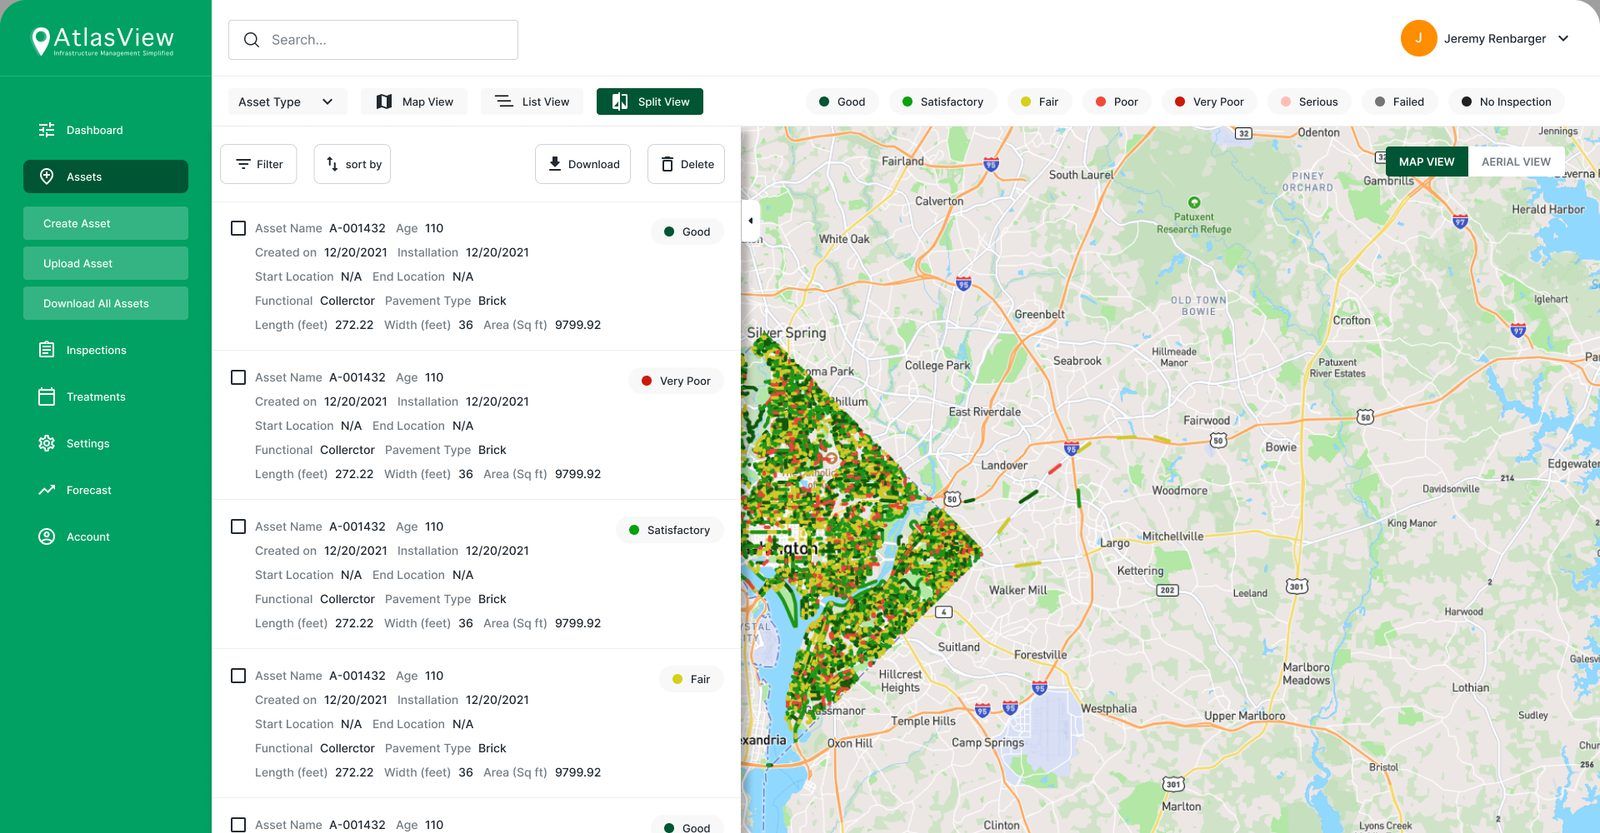Image resolution: width=1600 pixels, height=833 pixels.
Task: Check the asset marked Very Poor
Action: click(238, 377)
